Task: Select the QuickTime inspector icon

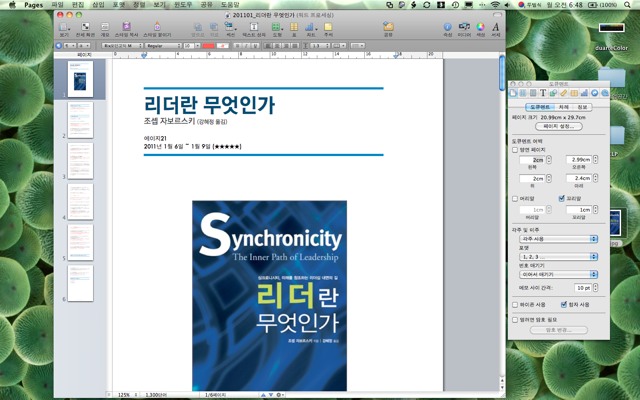Action: 604,93
